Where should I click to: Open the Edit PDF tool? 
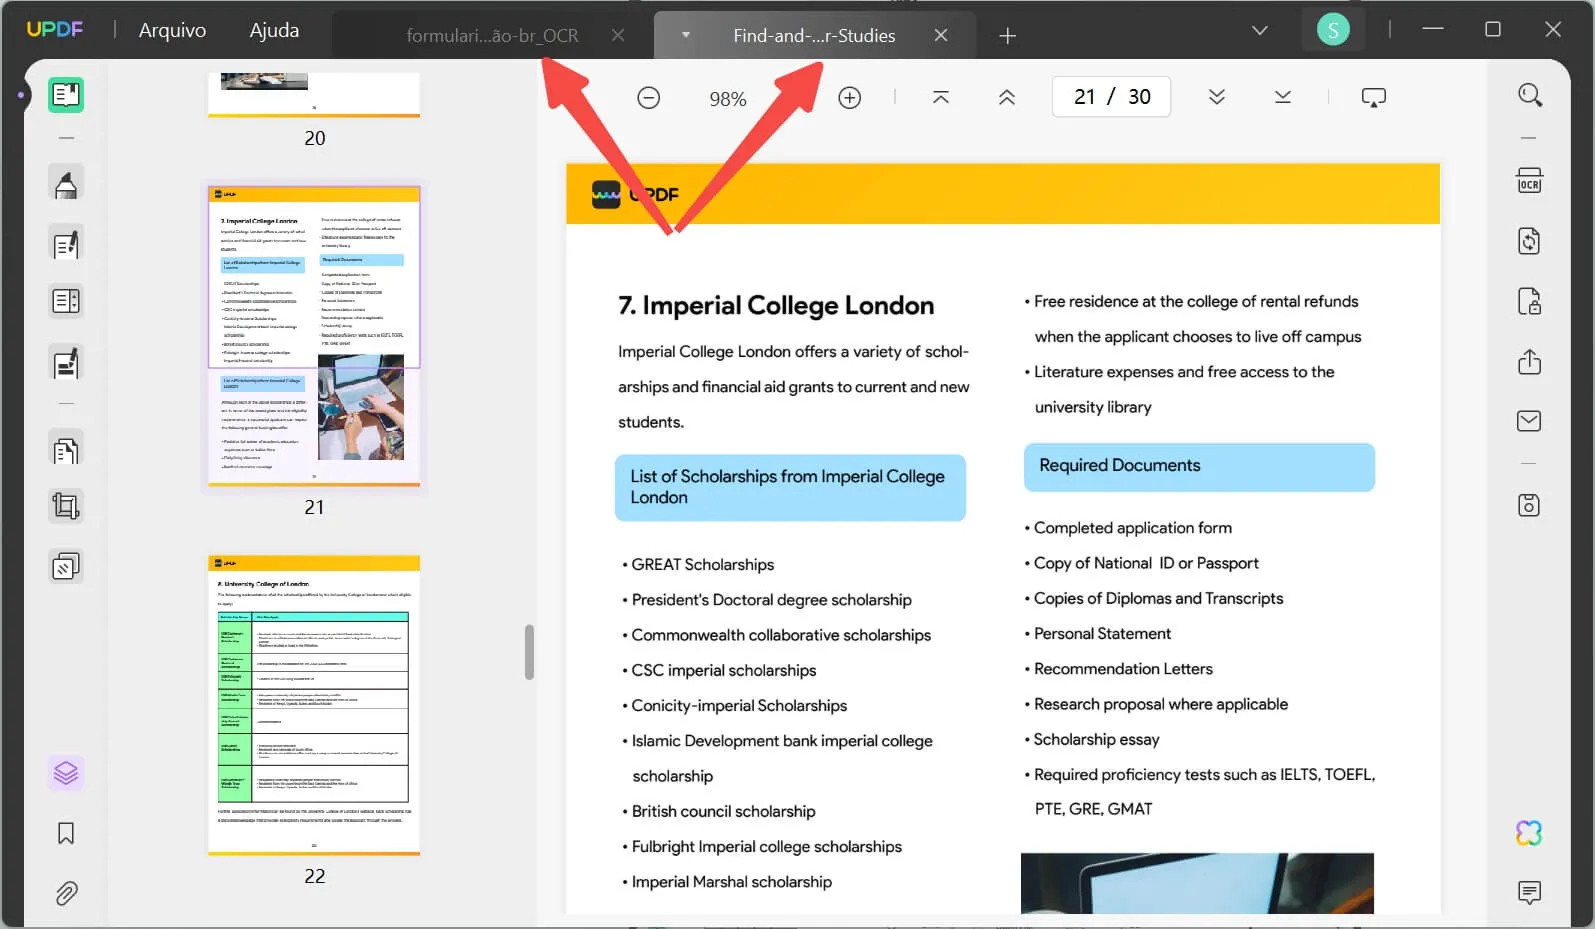[66, 244]
